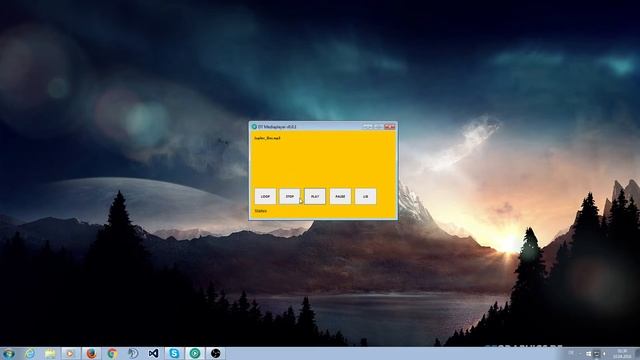Launch Internet Explorer from the taskbar
Image resolution: width=640 pixels, height=360 pixels.
[29, 353]
